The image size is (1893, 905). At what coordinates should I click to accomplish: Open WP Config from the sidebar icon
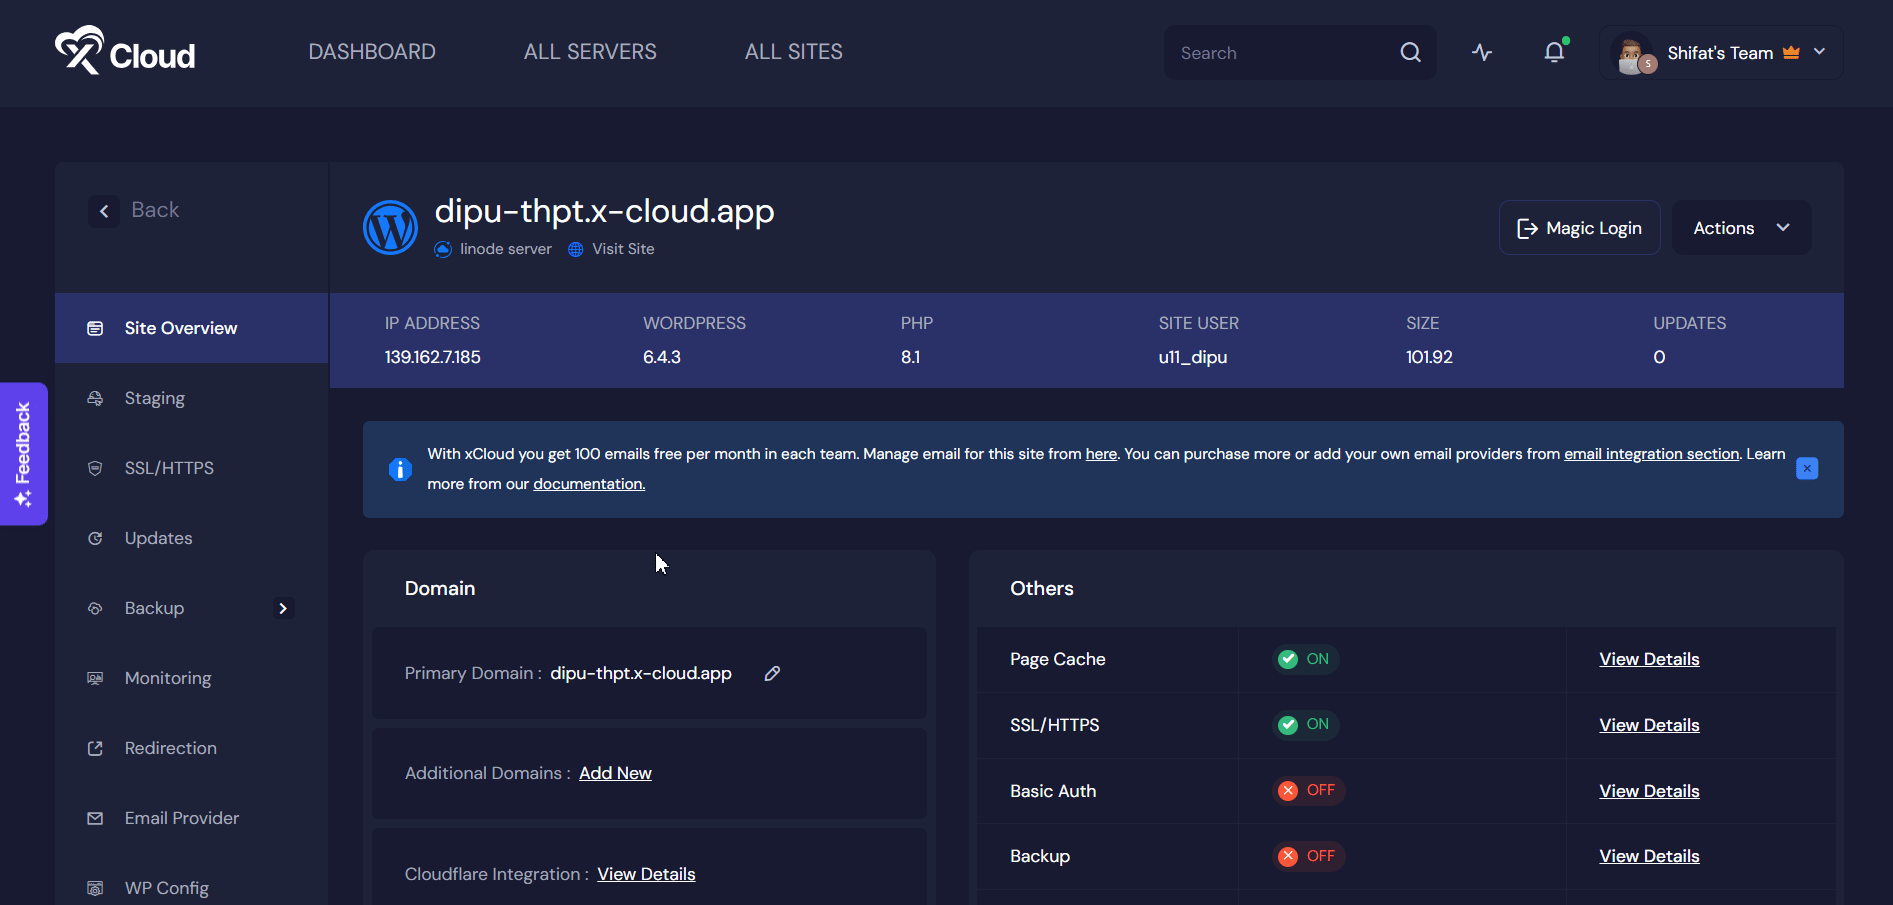click(94, 887)
